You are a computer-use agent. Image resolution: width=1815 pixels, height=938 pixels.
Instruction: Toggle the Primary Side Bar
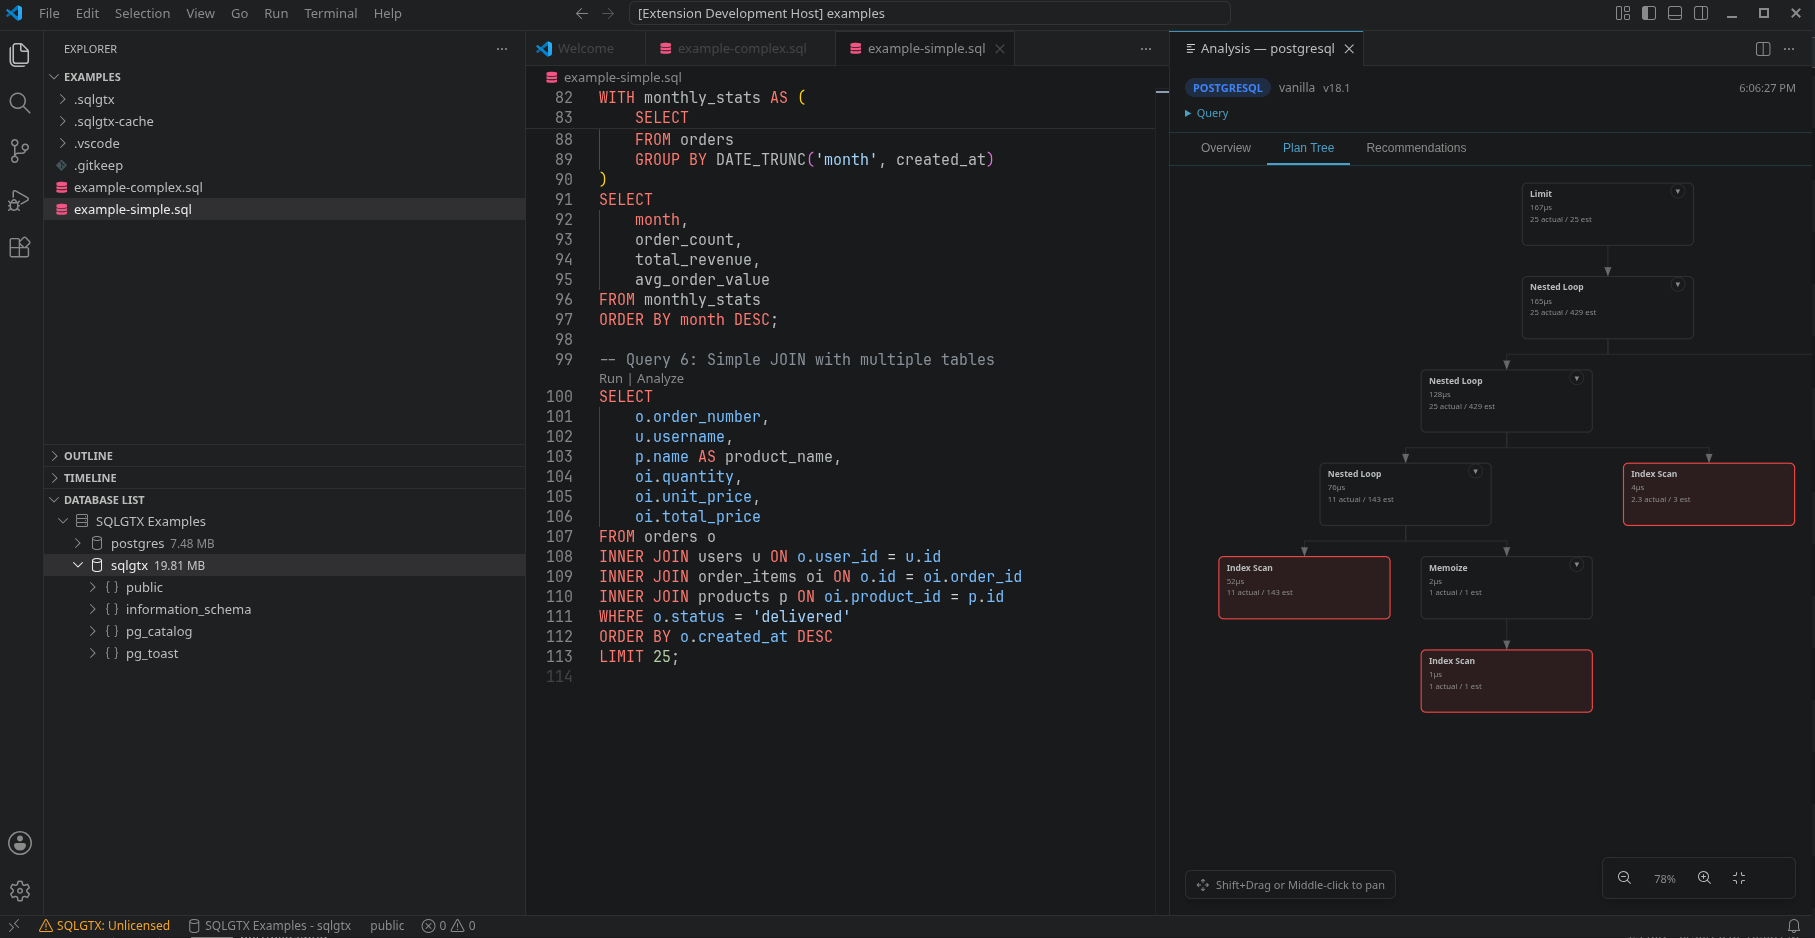(1648, 13)
